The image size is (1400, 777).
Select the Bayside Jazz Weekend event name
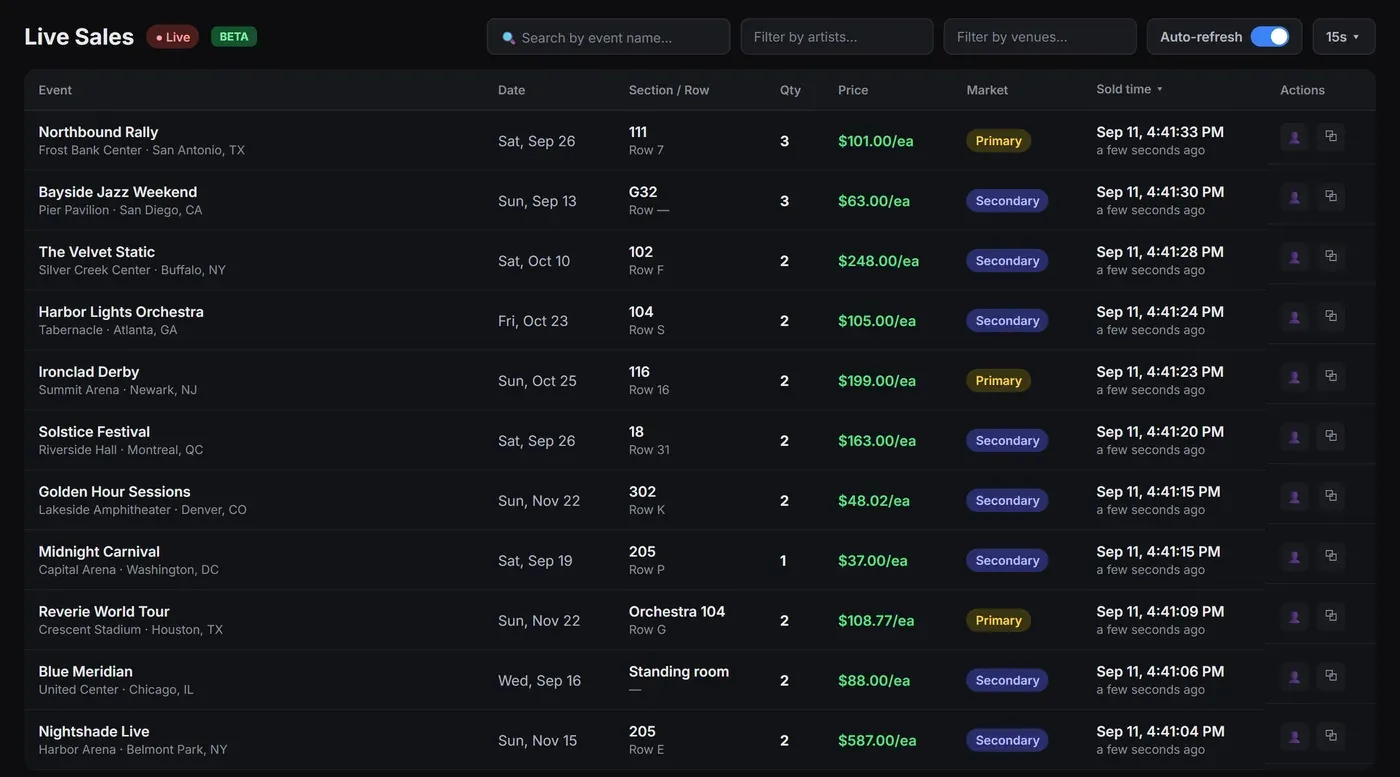point(118,192)
